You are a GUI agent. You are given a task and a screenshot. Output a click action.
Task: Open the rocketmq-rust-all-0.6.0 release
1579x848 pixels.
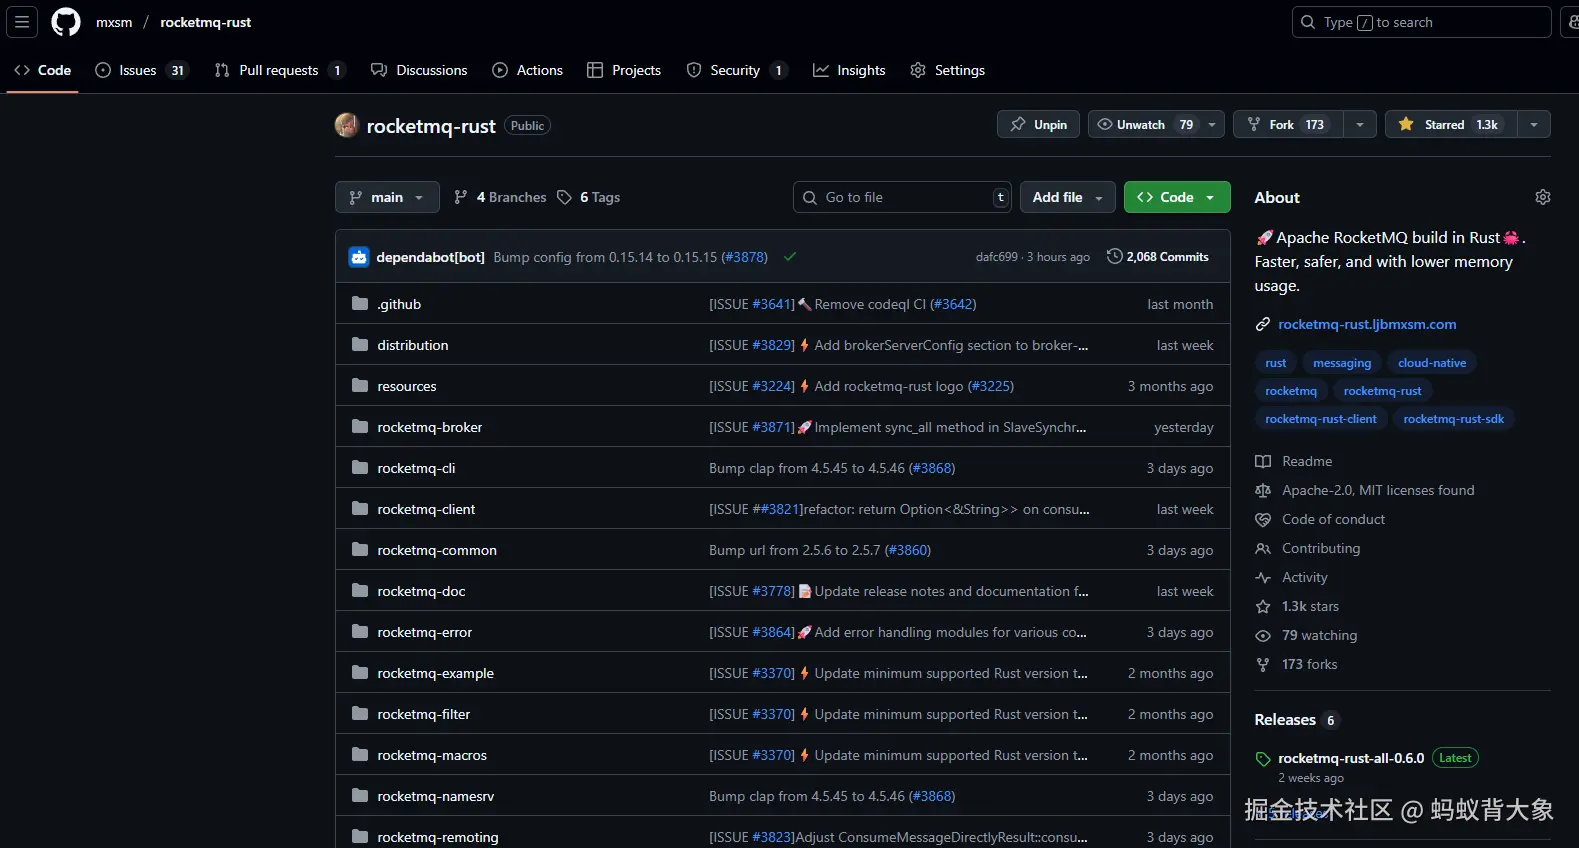tap(1351, 758)
